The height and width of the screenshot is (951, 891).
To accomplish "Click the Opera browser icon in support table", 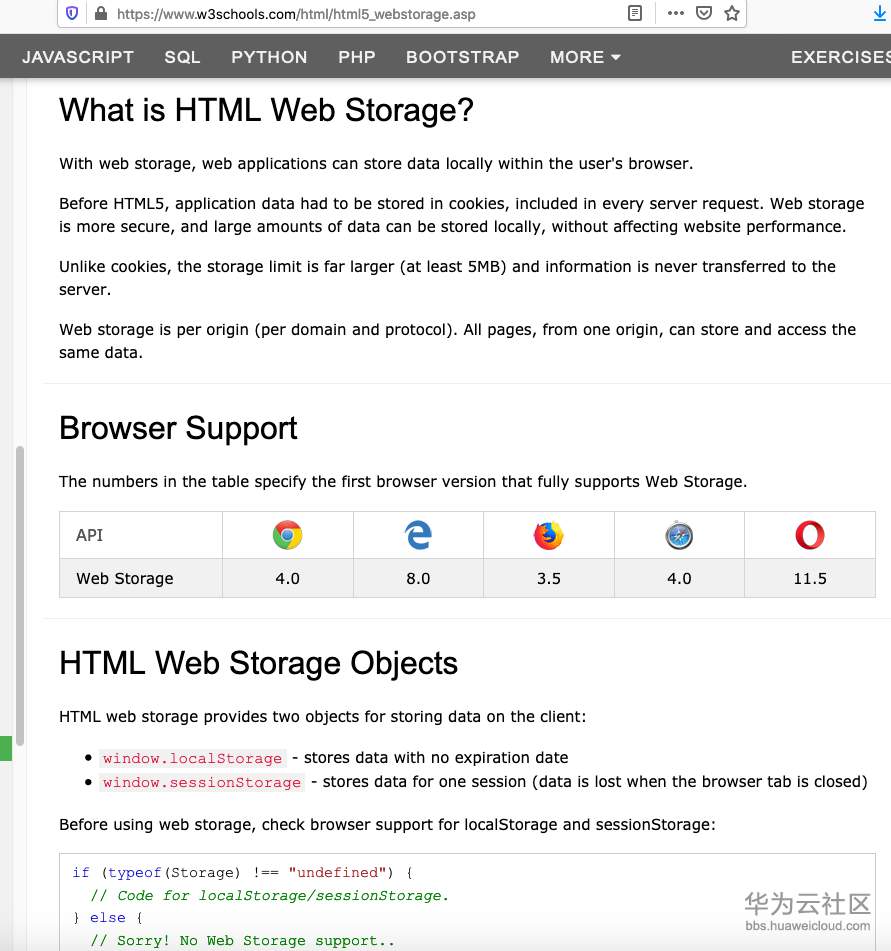I will (x=809, y=534).
